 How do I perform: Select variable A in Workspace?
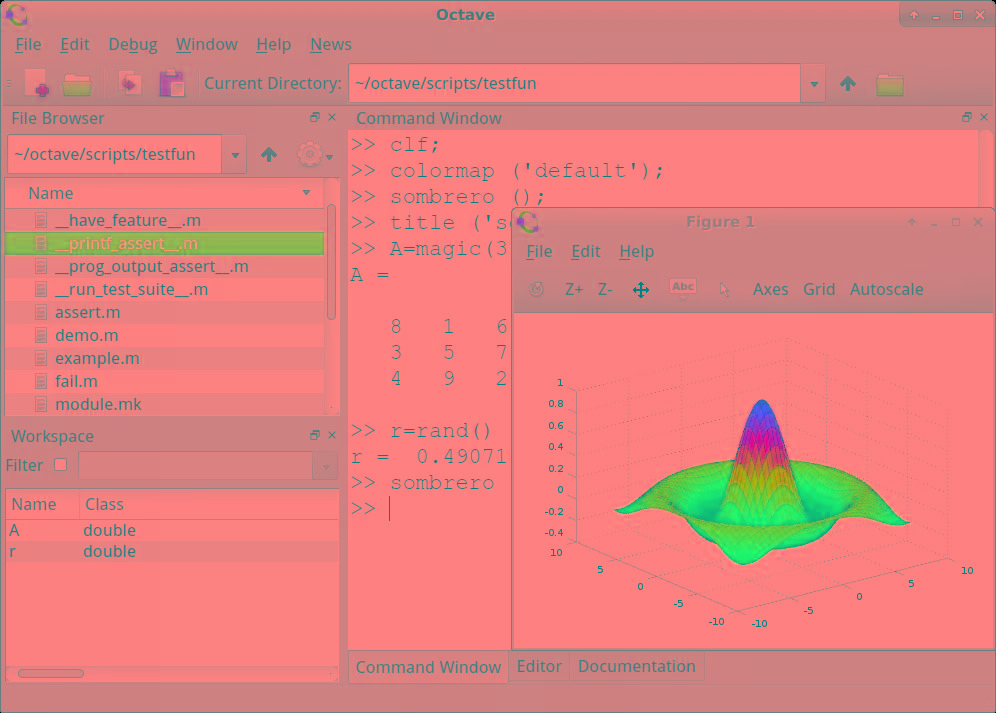click(172, 530)
